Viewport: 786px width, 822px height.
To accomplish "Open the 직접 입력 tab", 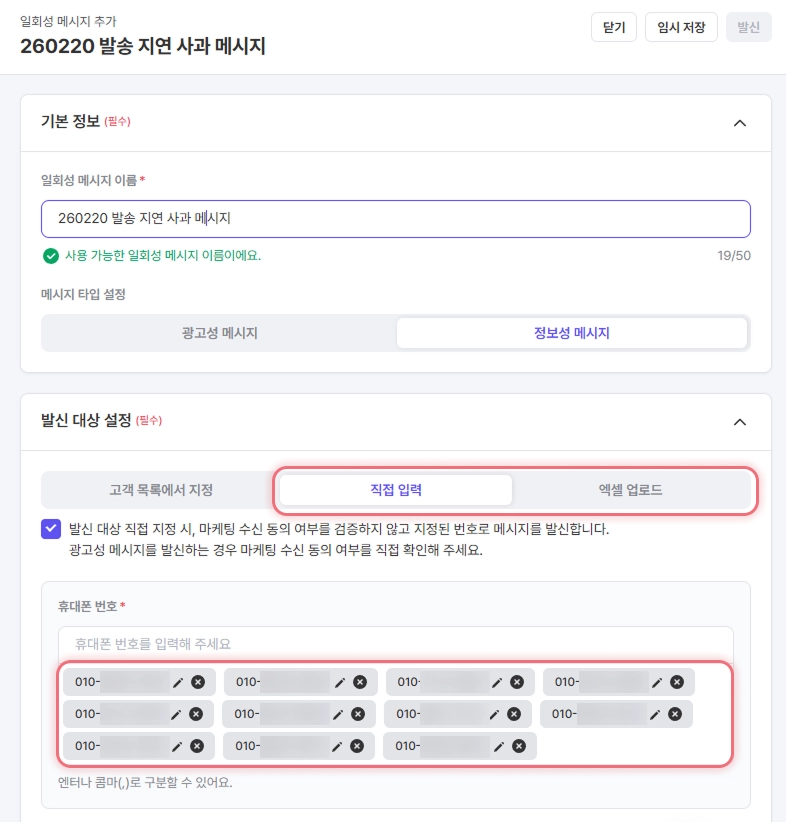I will (x=396, y=490).
